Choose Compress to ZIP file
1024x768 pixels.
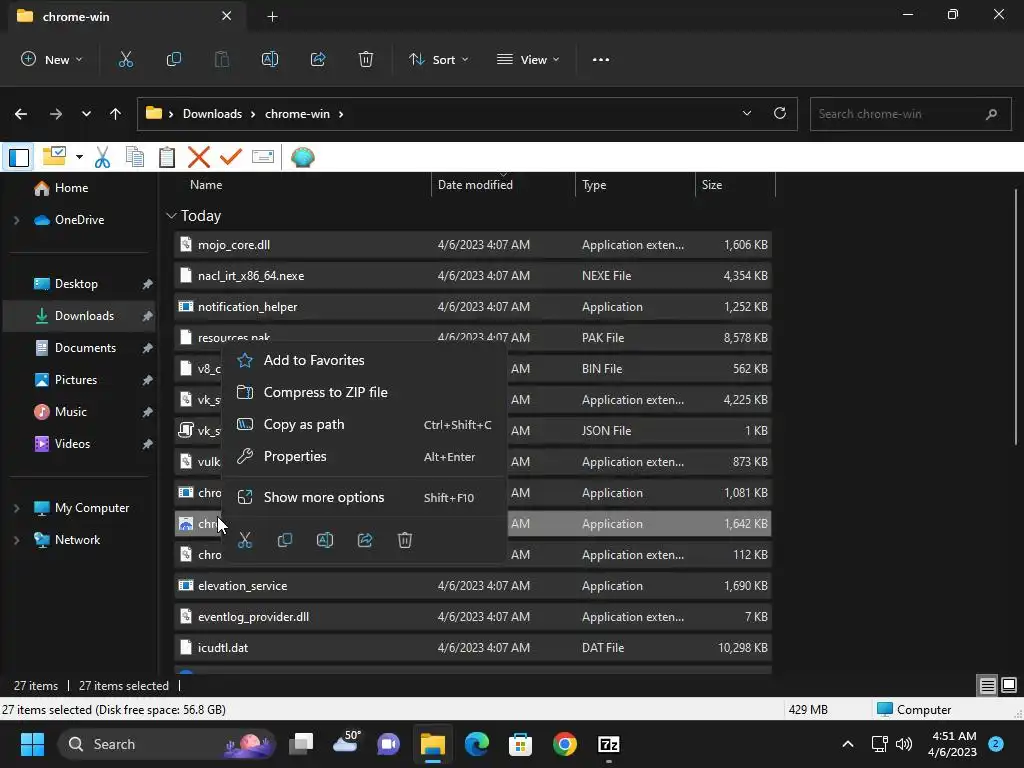click(364, 392)
